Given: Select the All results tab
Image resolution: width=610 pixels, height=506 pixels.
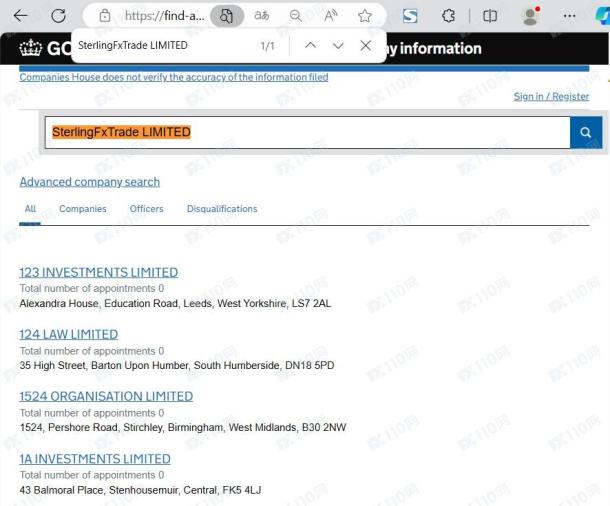Looking at the screenshot, I should click(30, 209).
